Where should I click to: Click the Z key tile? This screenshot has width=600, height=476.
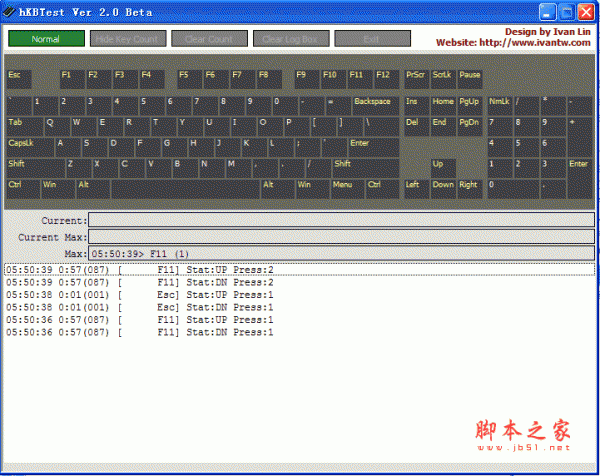79,168
